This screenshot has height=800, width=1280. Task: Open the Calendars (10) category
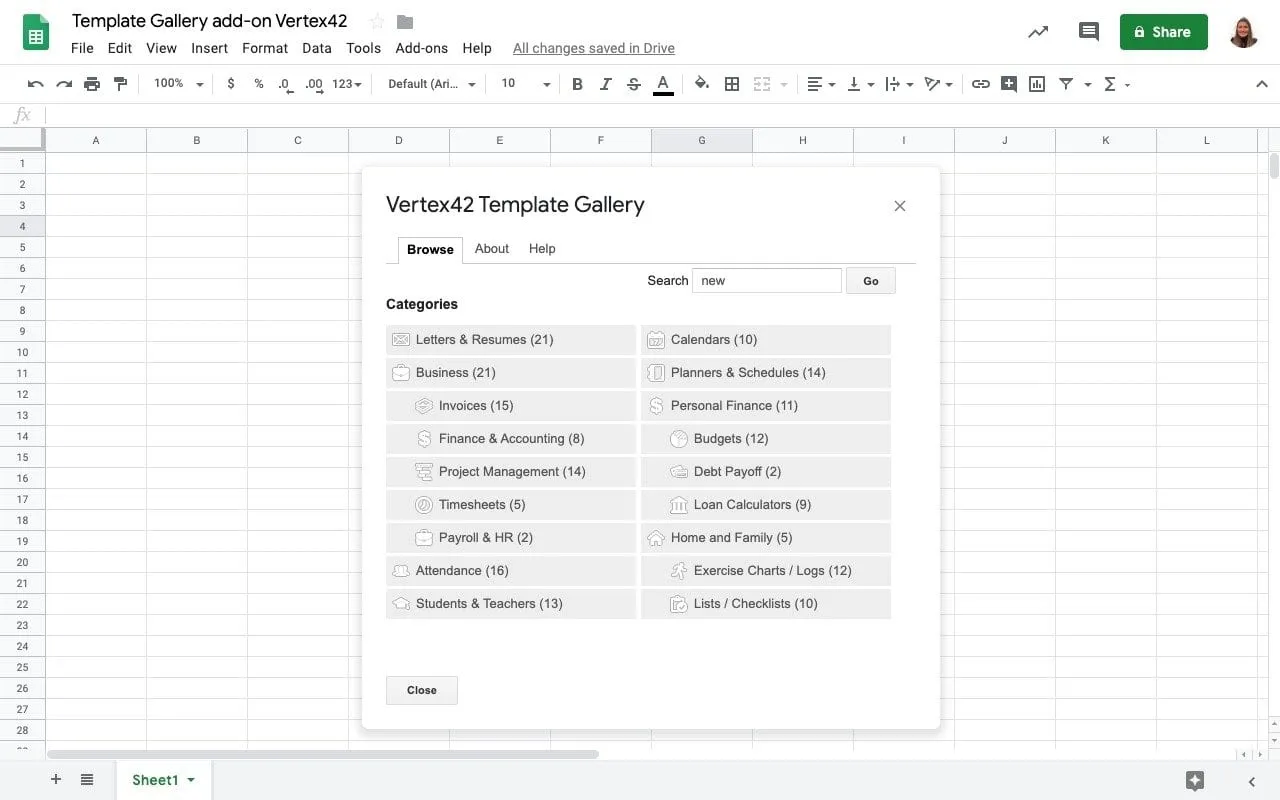tap(766, 340)
